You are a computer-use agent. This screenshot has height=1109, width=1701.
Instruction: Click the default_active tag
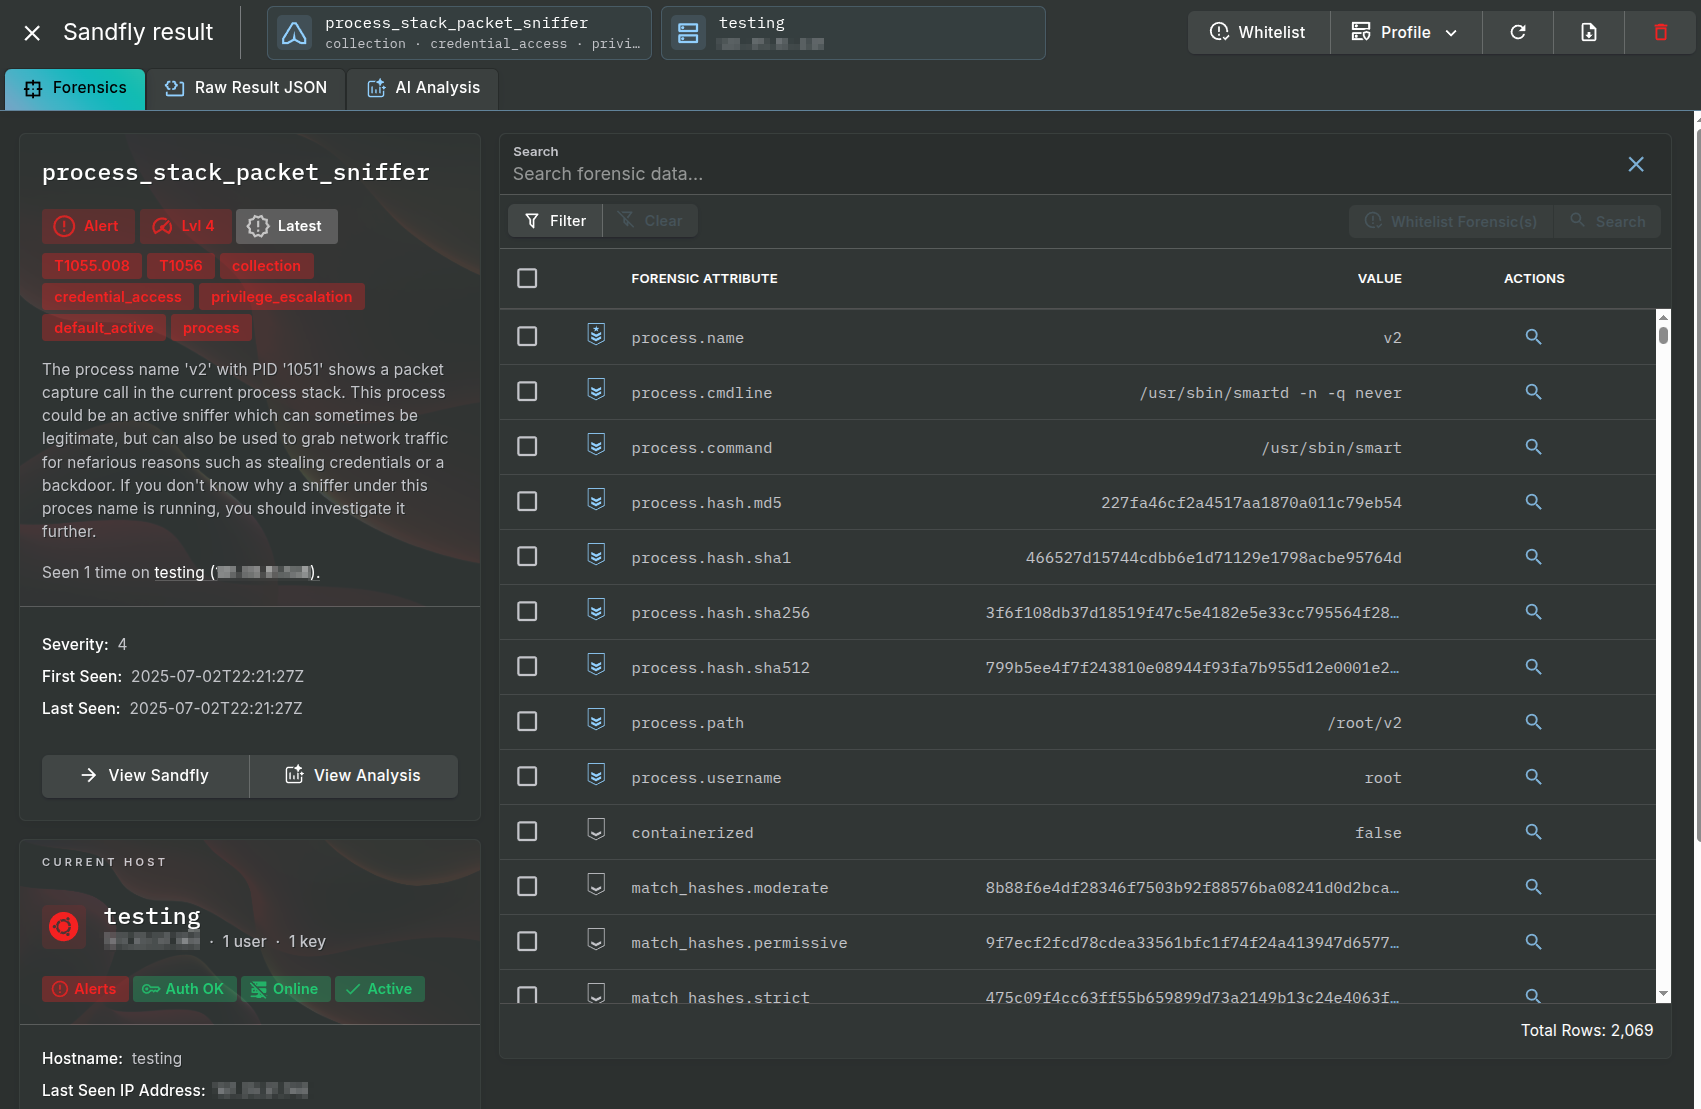click(x=104, y=328)
